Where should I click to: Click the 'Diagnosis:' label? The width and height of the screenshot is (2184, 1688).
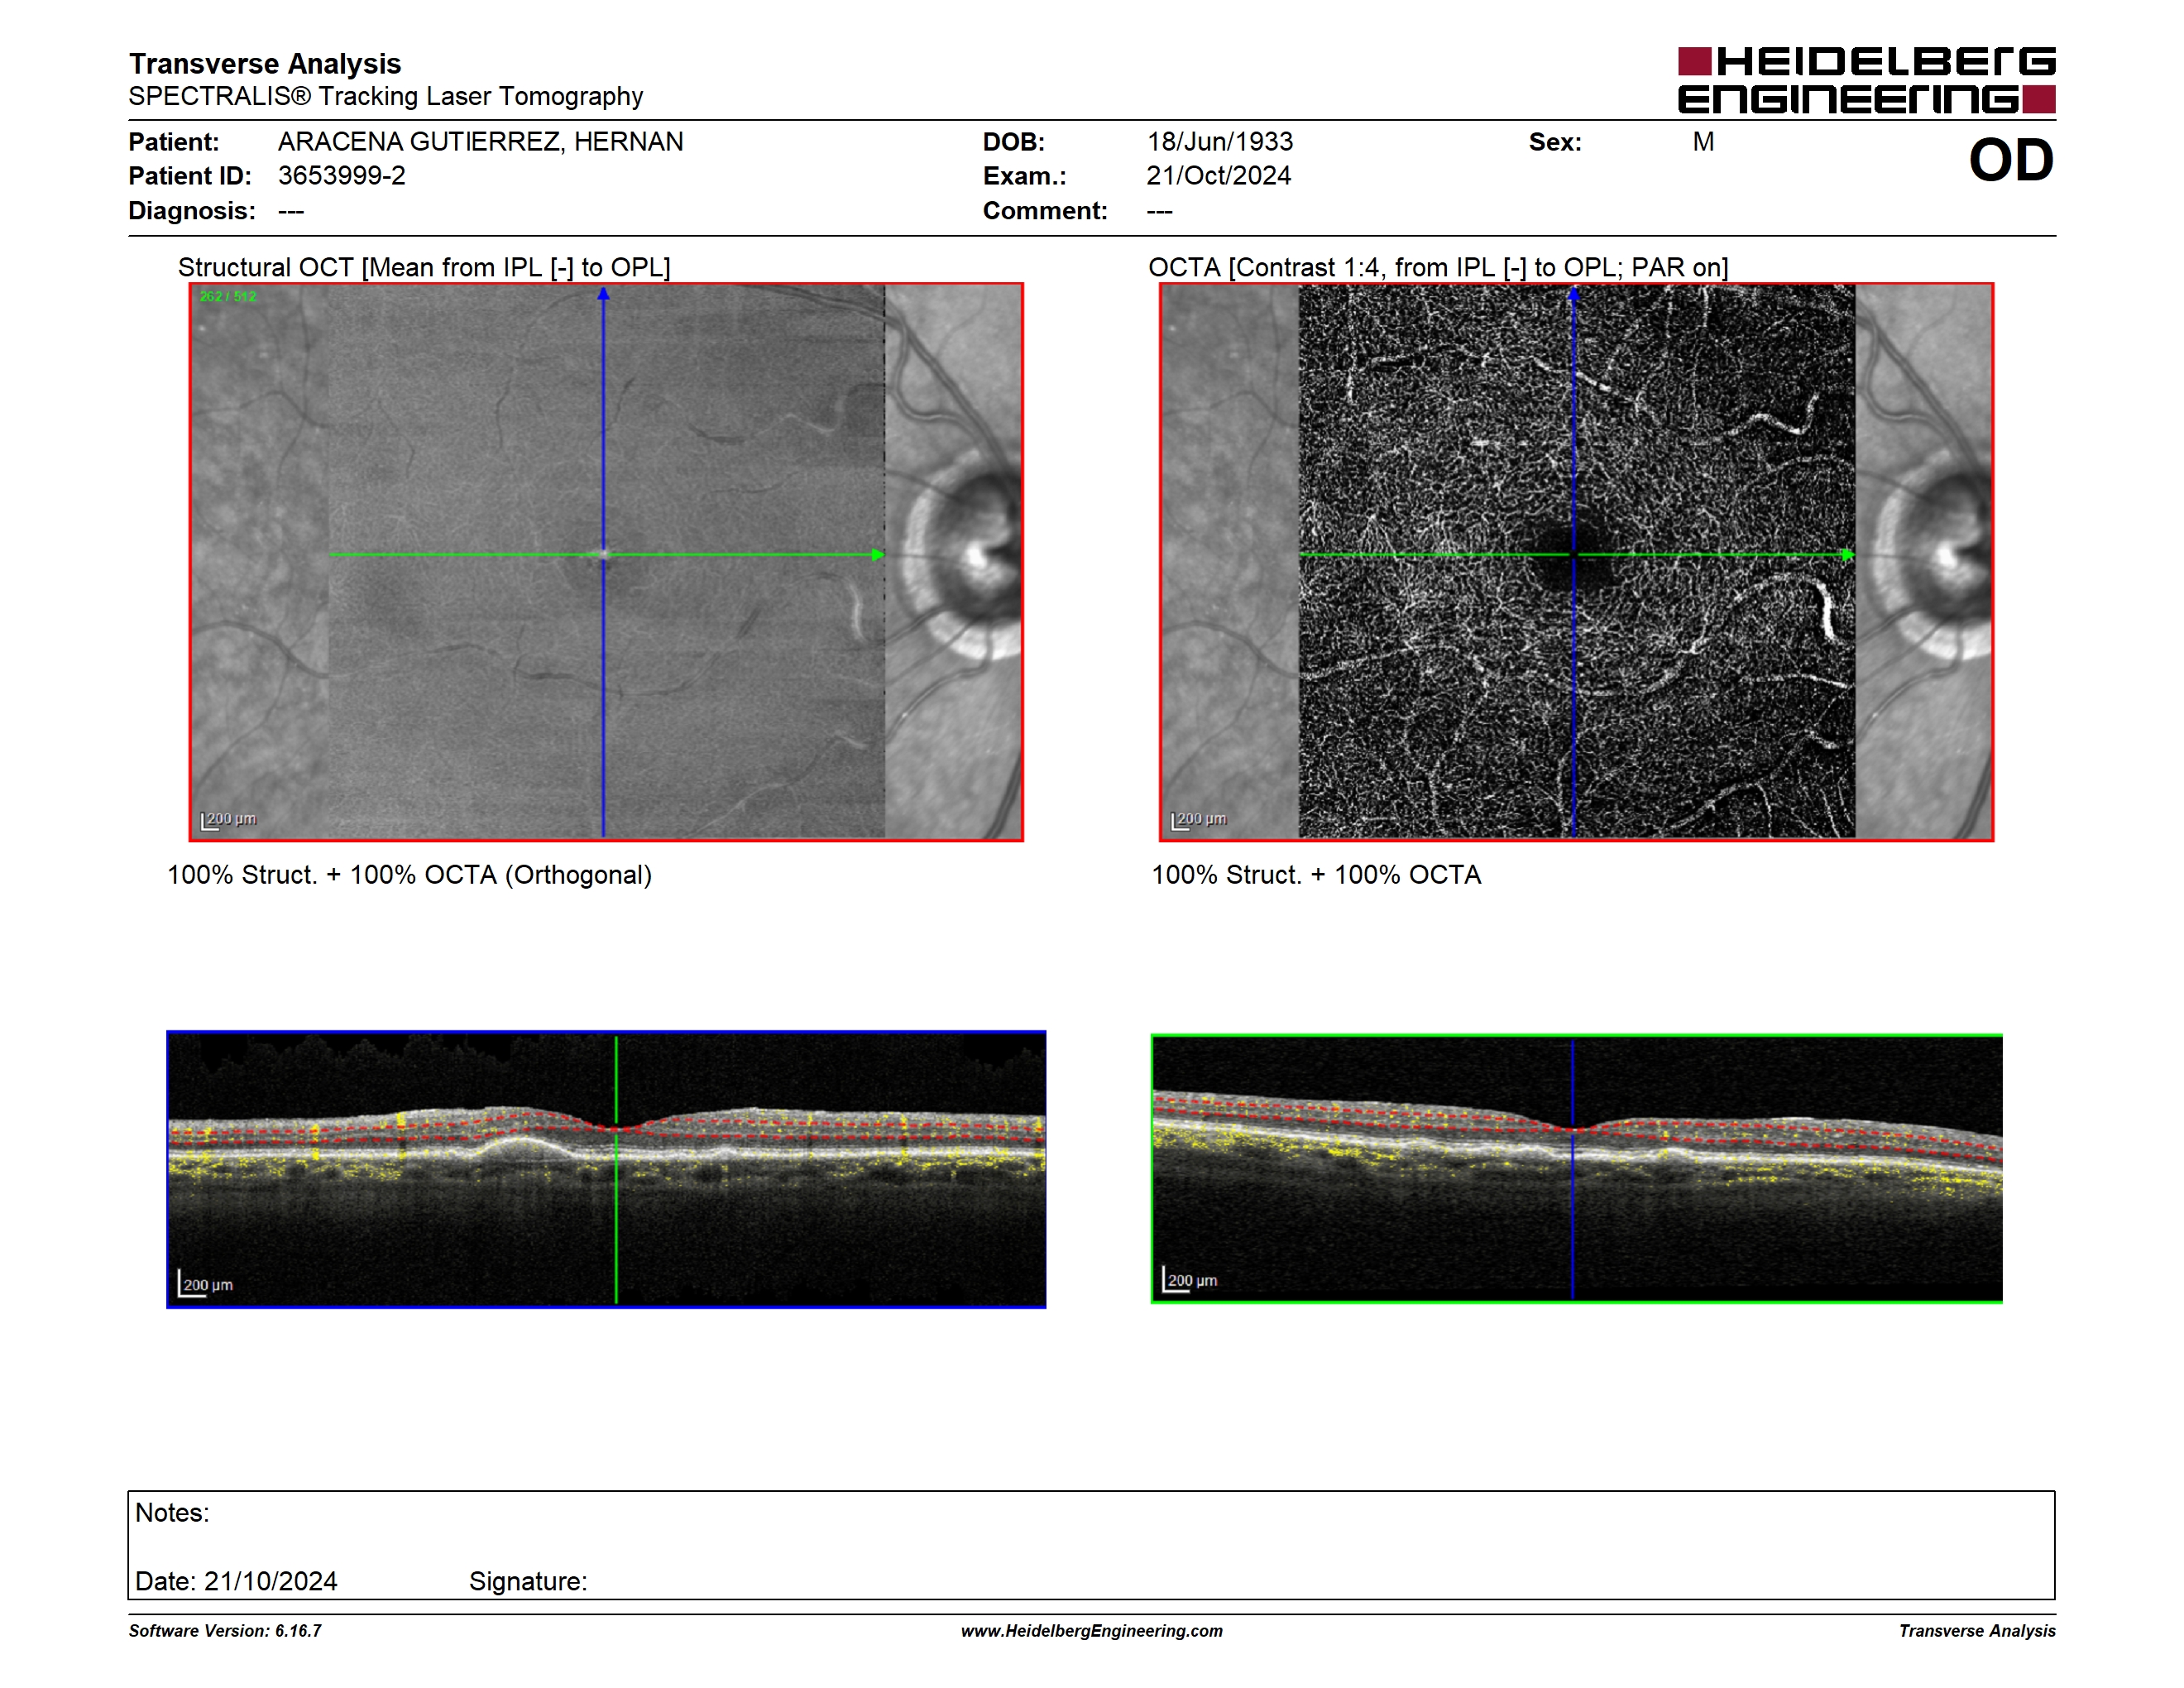[x=192, y=211]
